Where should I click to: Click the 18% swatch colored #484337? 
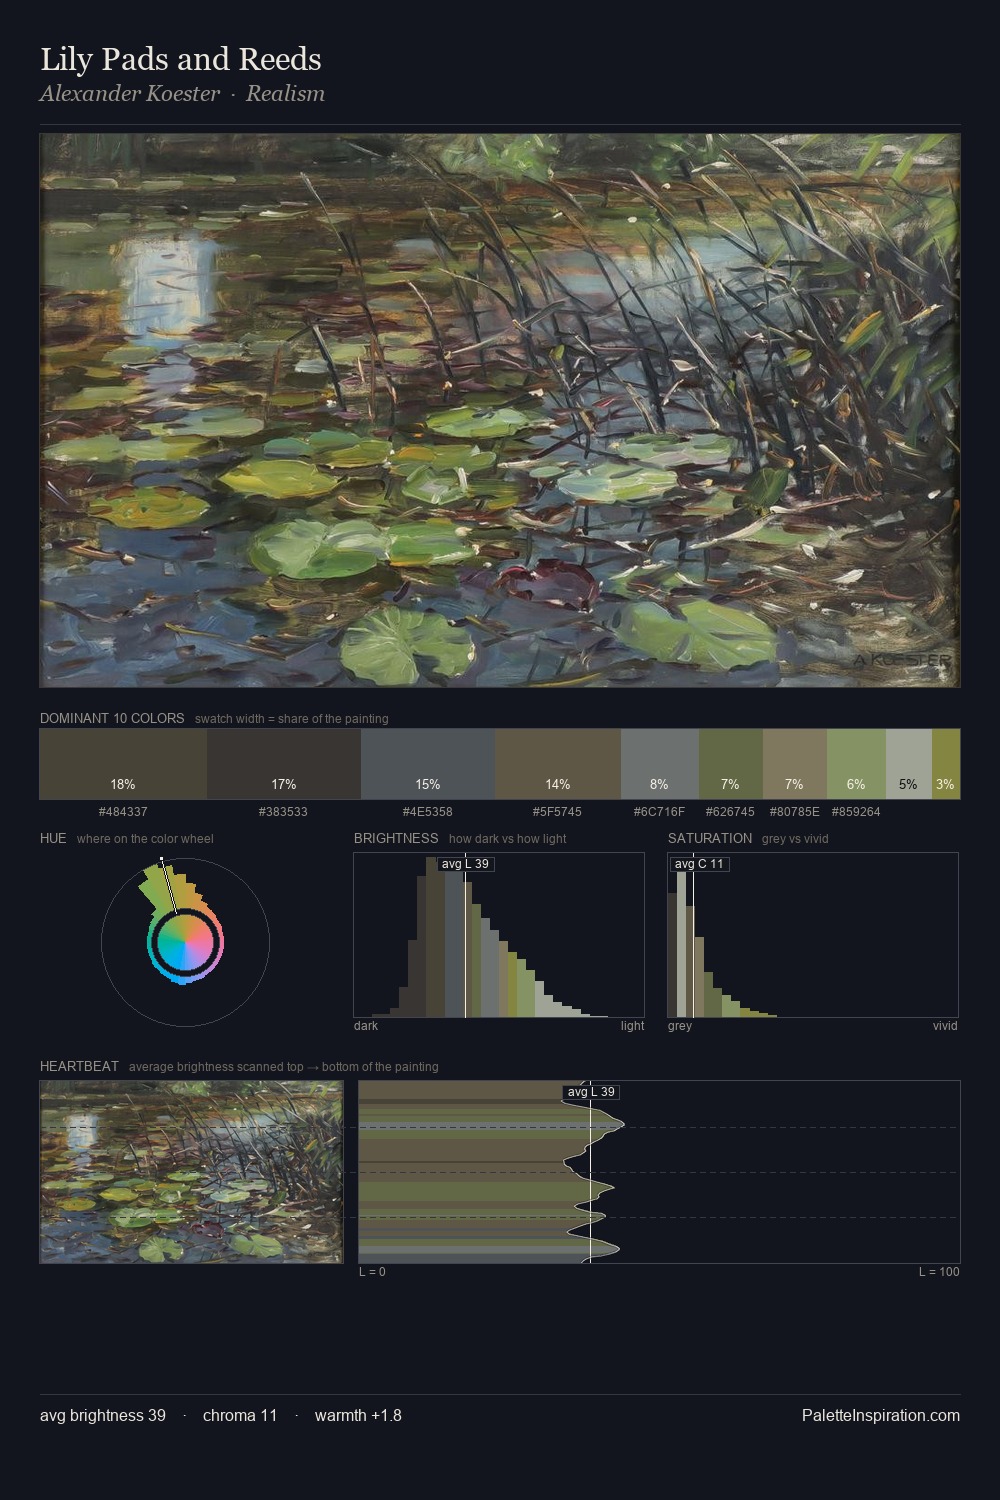tap(123, 764)
